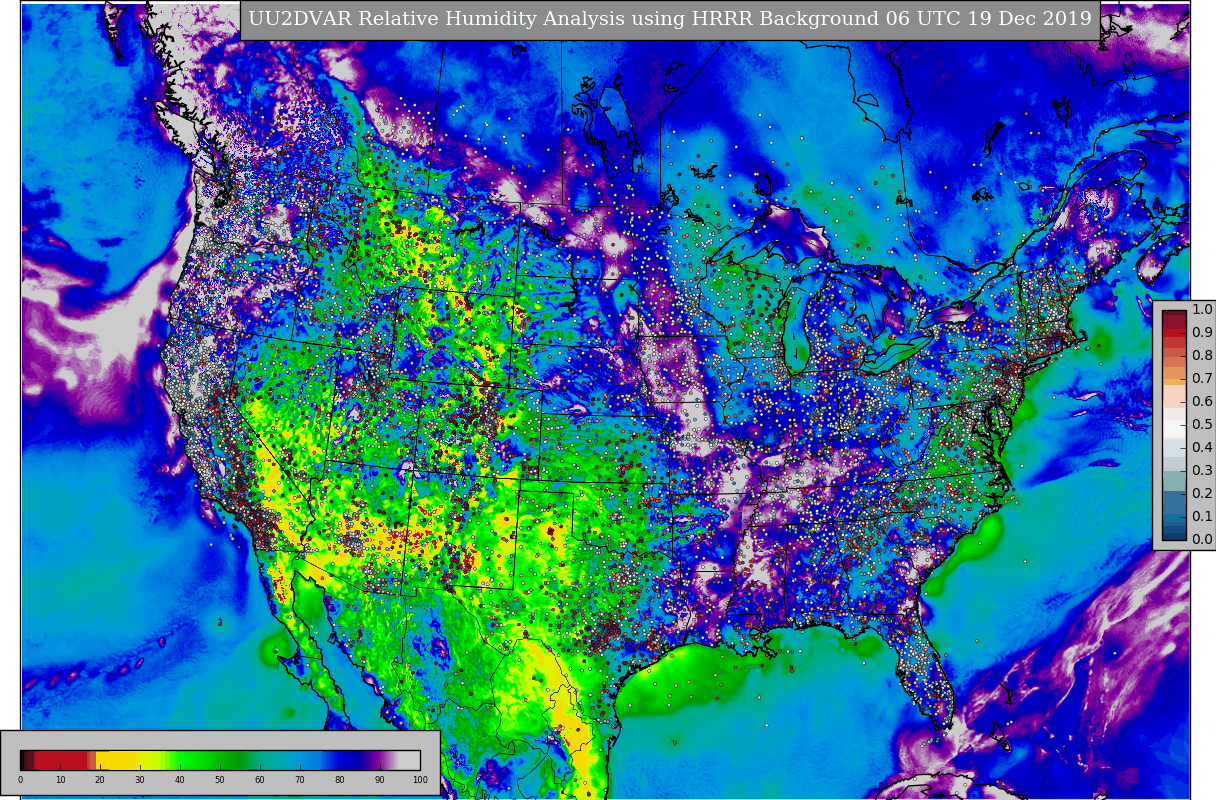Viewport: 1216px width, 800px height.
Task: Click the 10 tick label on the humidity colorbar
Action: click(60, 780)
